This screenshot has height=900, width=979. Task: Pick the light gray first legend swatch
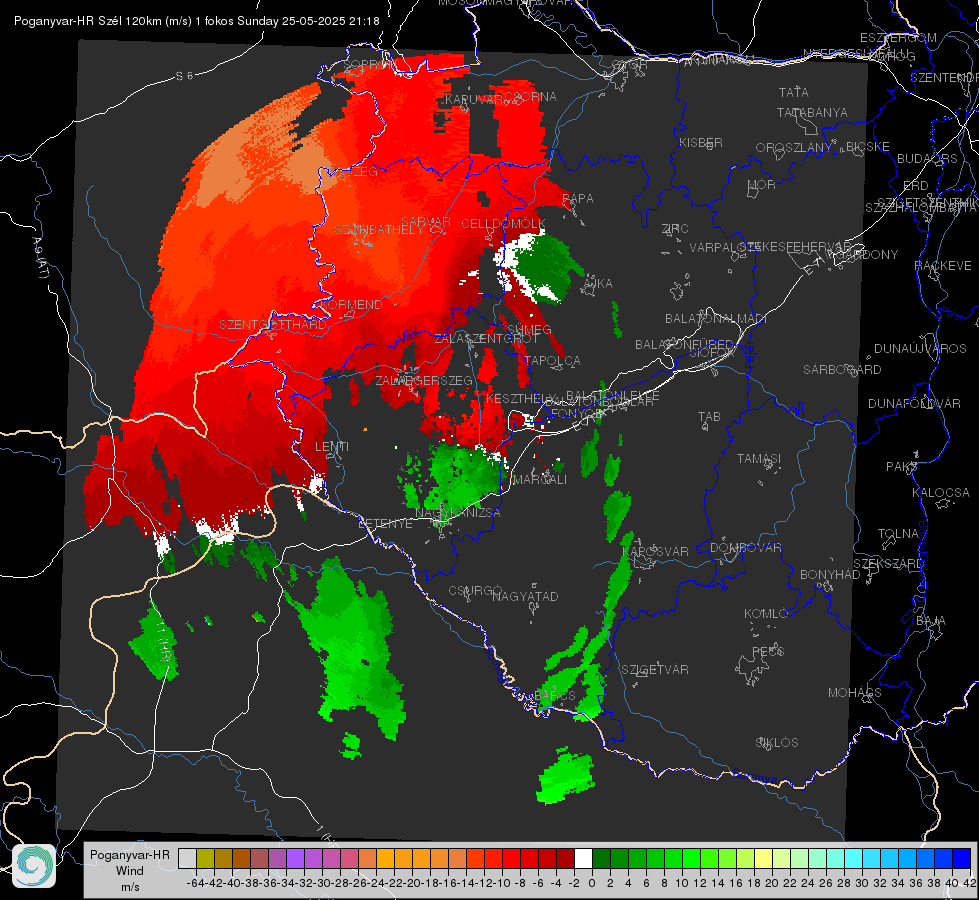pos(187,858)
